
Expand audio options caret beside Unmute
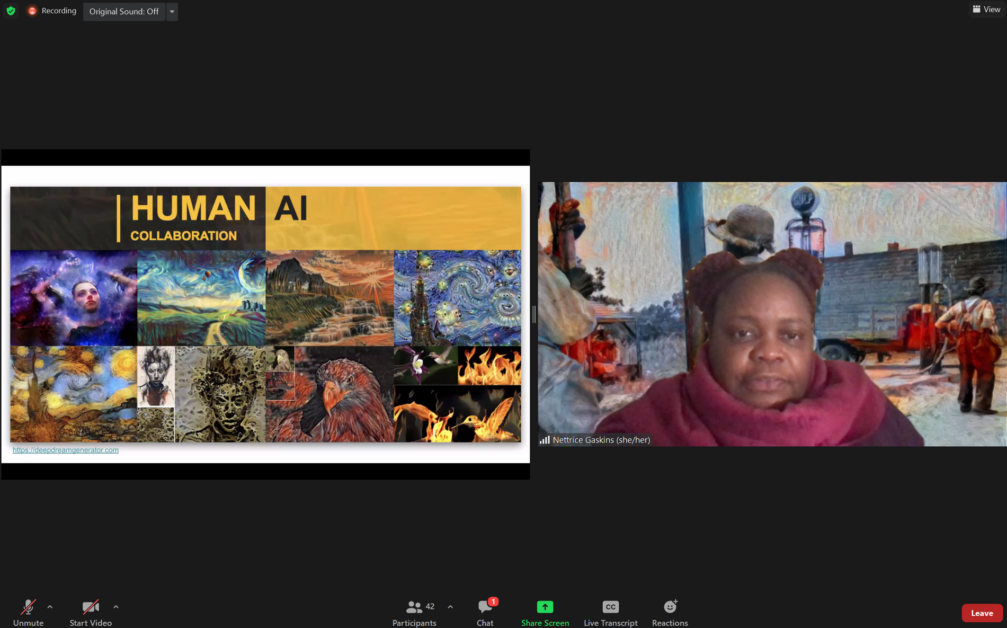coord(50,607)
